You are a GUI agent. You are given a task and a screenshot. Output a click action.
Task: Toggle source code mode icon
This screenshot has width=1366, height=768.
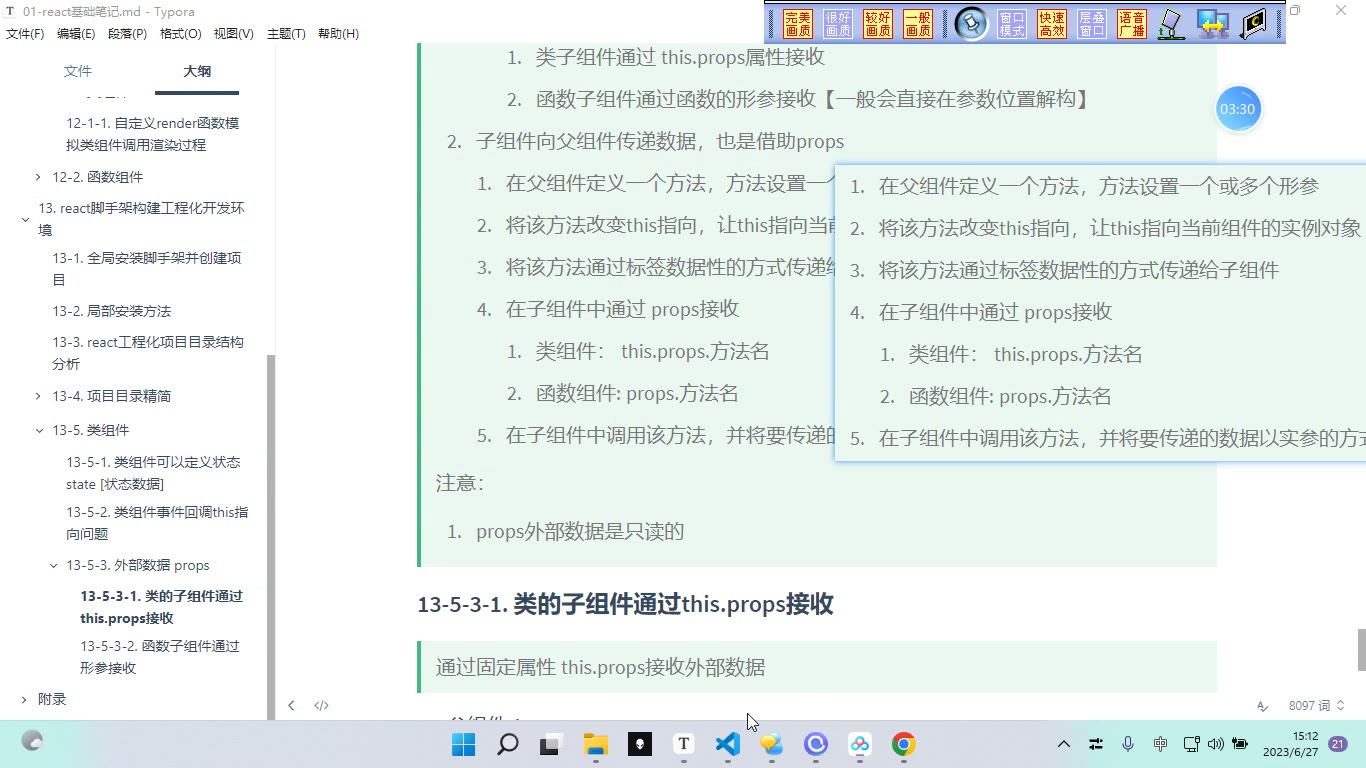[321, 705]
